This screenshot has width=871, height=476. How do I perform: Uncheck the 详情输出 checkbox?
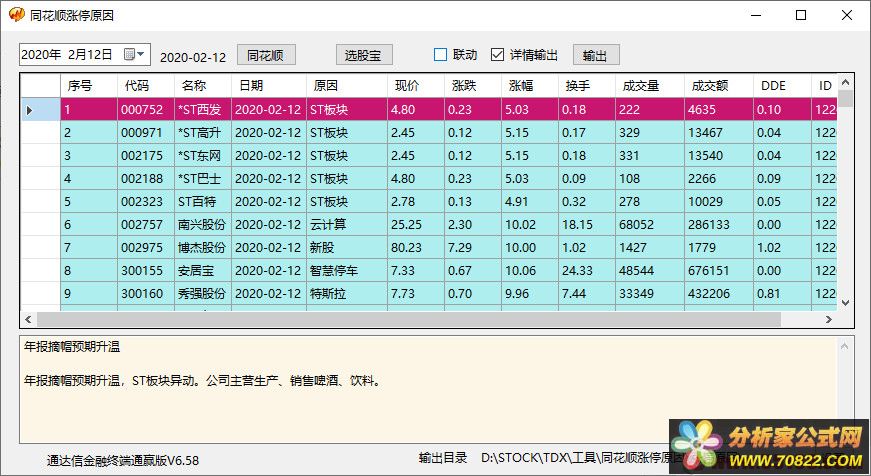(x=497, y=54)
